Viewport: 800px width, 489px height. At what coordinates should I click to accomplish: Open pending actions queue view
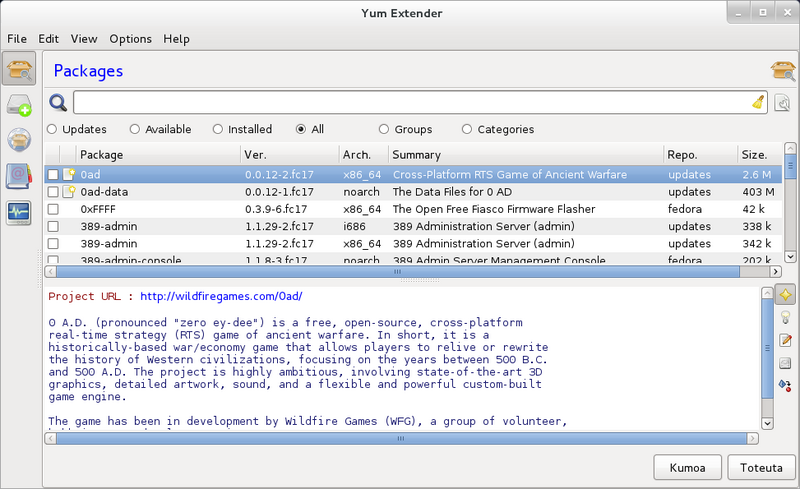(20, 106)
